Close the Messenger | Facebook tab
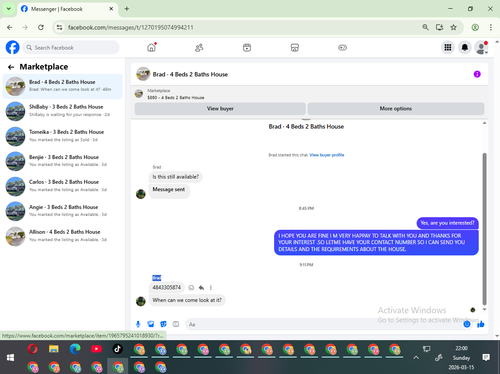 [111, 9]
